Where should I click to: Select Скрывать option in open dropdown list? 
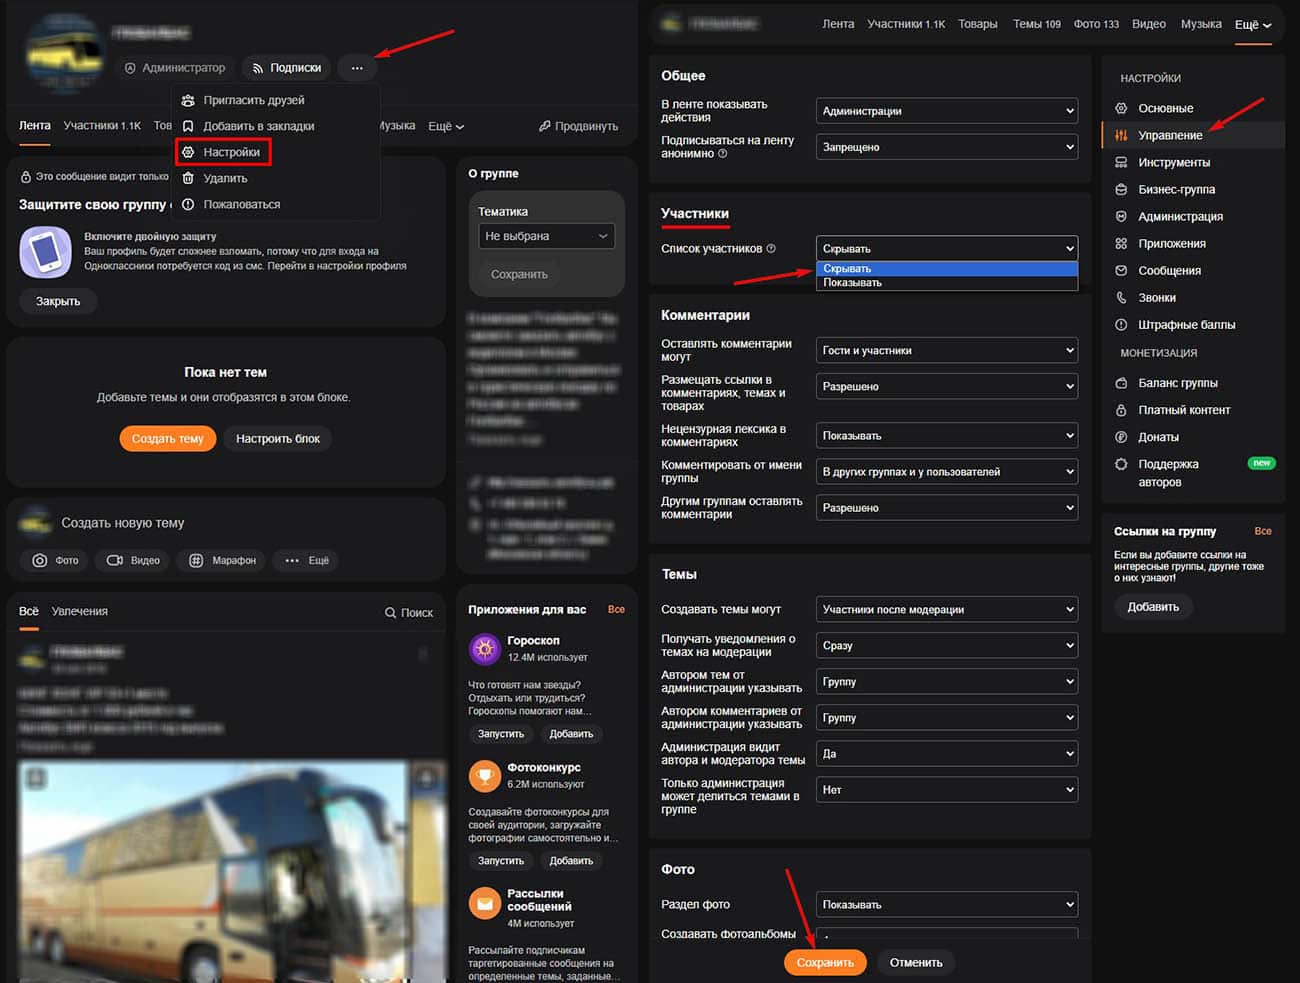coord(947,269)
